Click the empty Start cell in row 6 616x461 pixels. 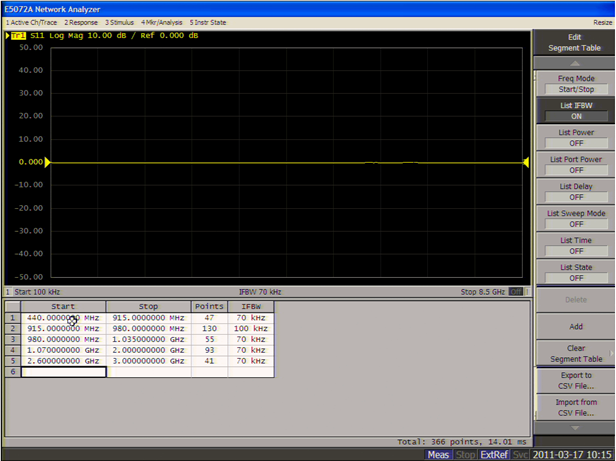coord(64,372)
